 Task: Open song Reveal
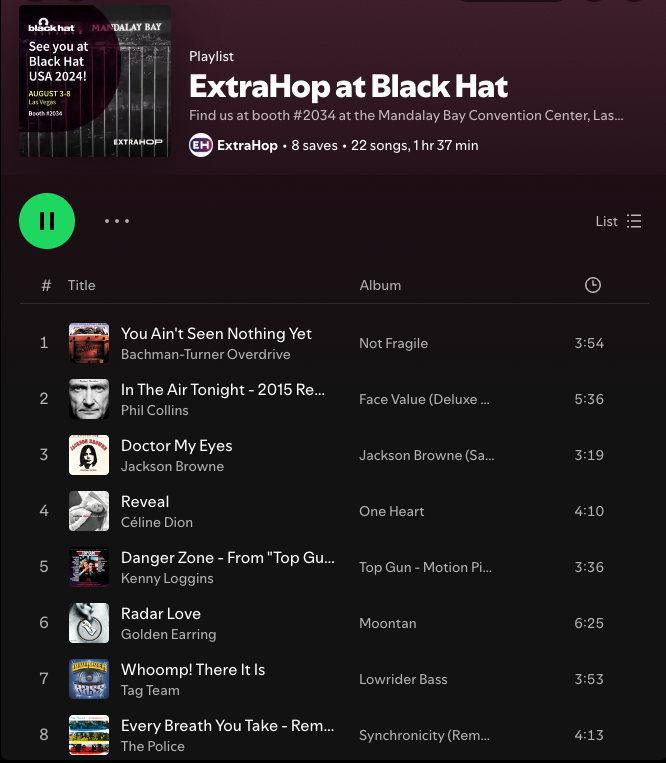[x=145, y=501]
